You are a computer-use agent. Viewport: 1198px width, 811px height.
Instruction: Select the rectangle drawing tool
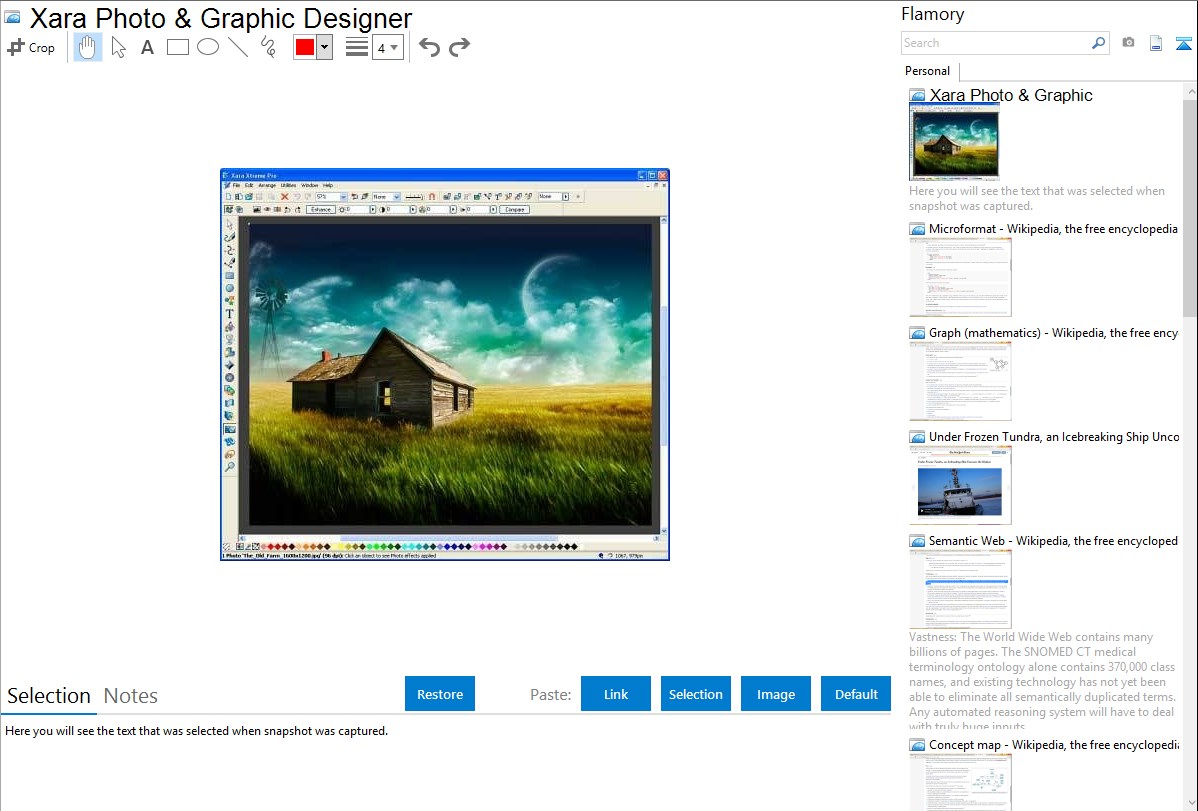[x=177, y=47]
